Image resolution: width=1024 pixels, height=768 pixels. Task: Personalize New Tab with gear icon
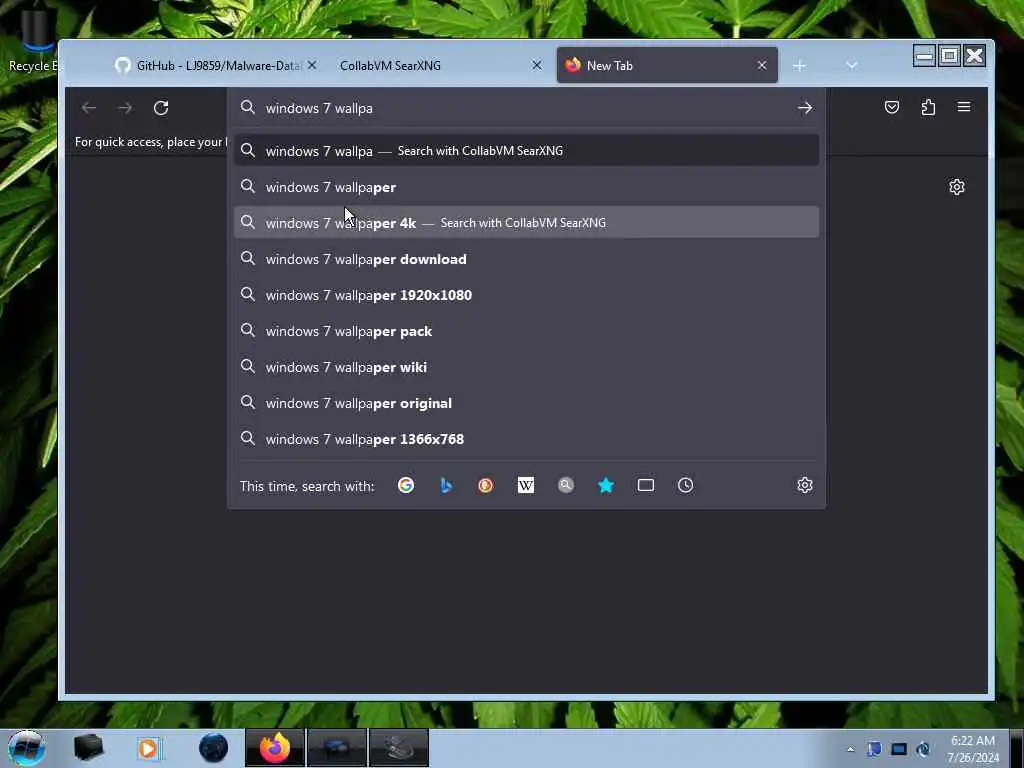click(x=957, y=187)
